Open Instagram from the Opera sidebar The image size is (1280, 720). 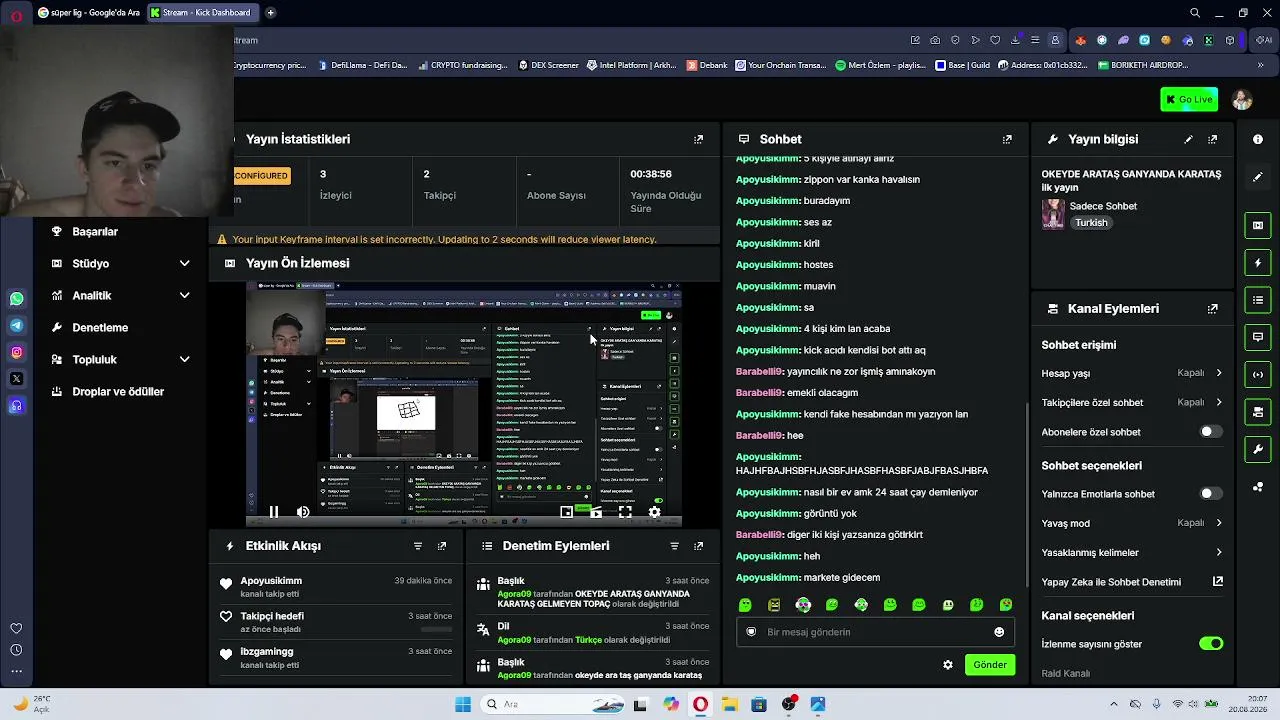[17, 352]
